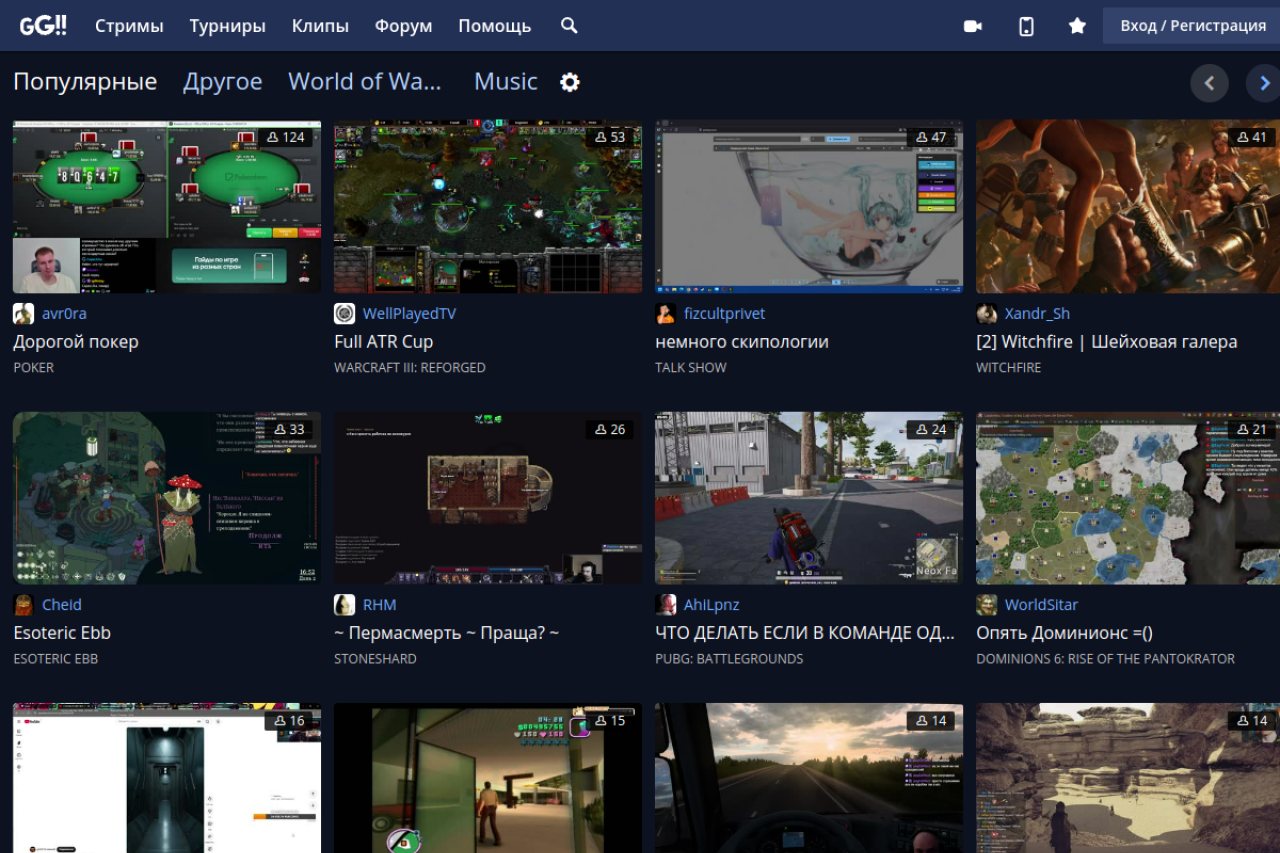The image size is (1280, 853).
Task: Click the GG!! site logo
Action: 43,26
